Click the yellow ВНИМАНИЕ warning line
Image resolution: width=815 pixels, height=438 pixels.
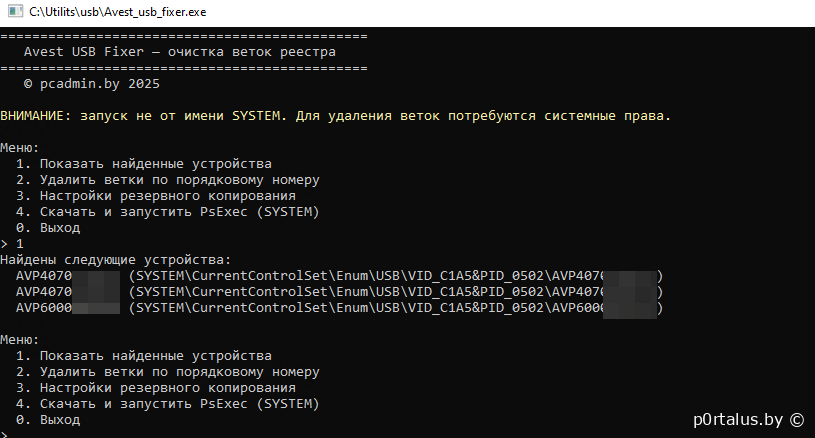[335, 116]
